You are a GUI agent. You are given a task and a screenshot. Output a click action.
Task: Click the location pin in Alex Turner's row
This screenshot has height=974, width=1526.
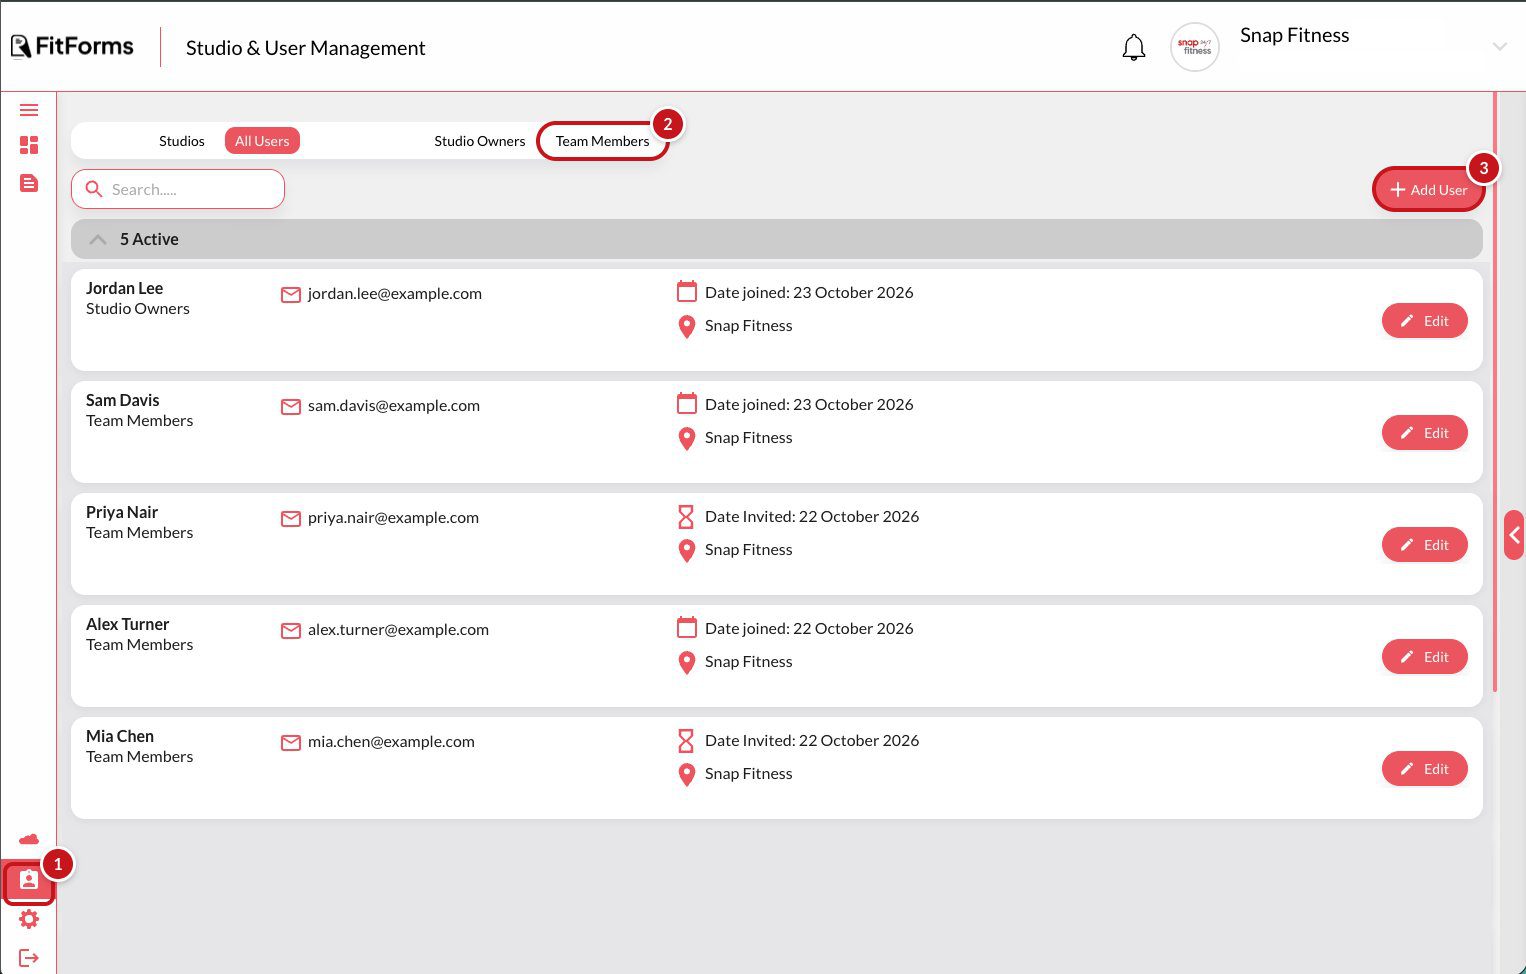(687, 663)
